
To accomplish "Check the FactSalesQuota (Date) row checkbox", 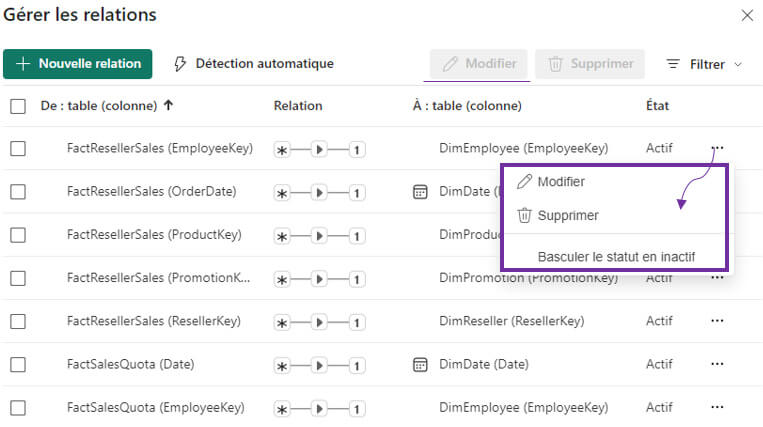I will point(18,364).
